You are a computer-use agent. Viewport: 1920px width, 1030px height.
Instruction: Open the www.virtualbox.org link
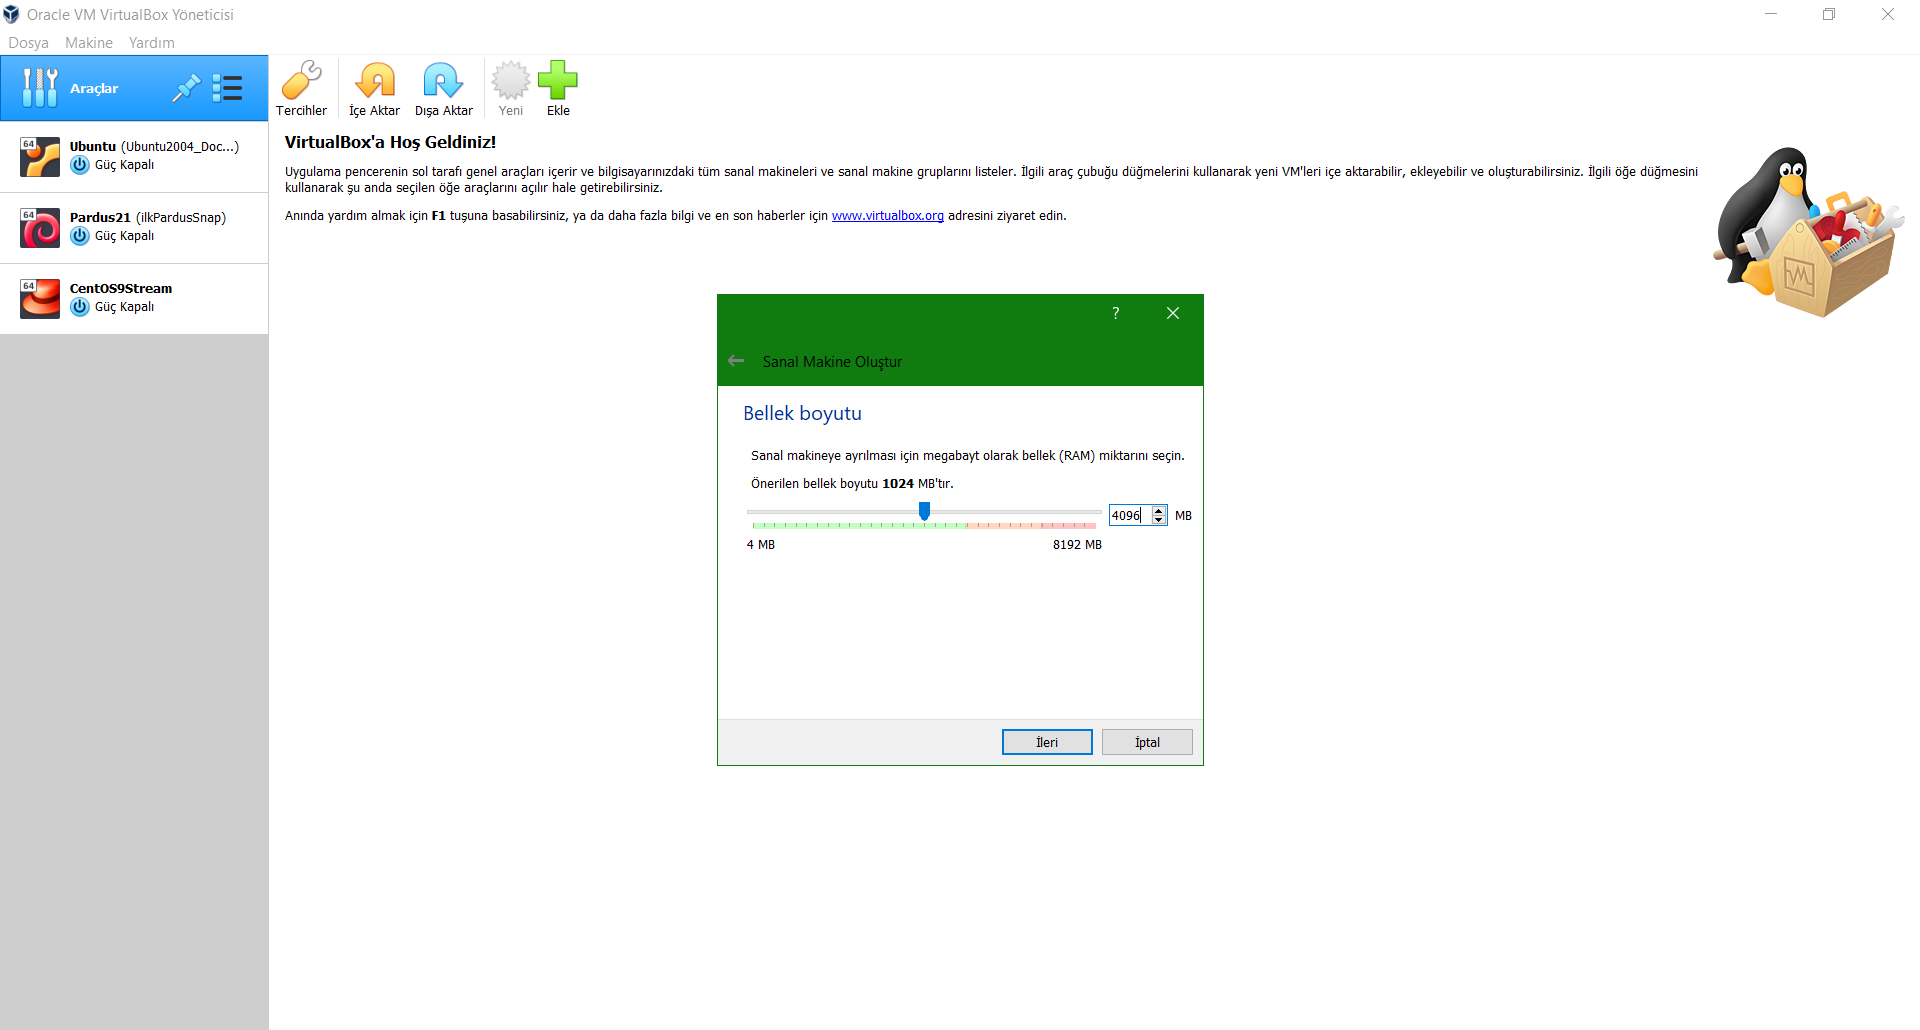[x=888, y=216]
